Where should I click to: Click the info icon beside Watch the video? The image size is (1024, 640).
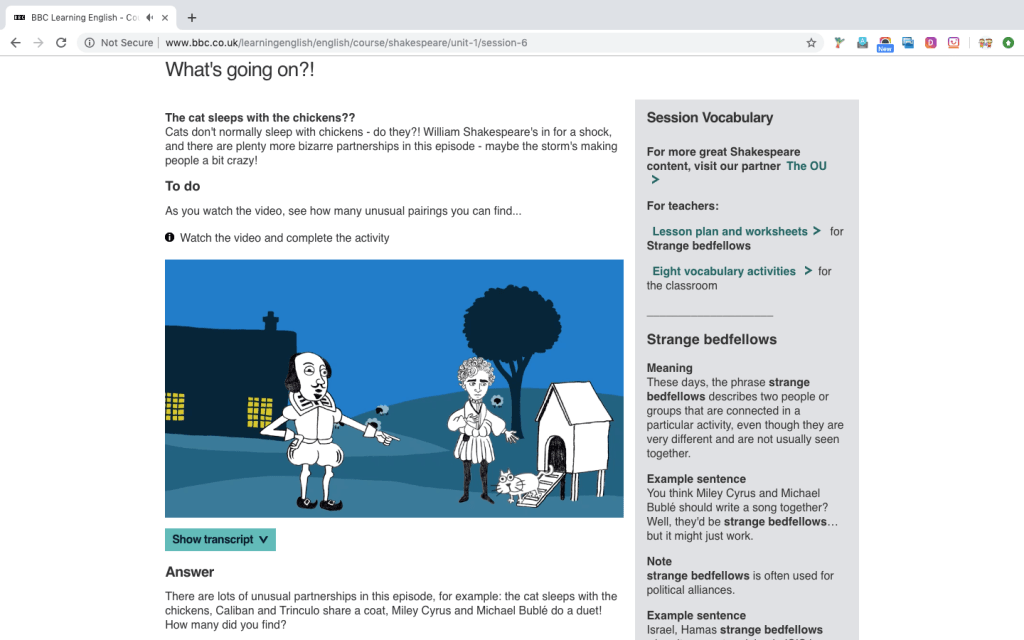click(x=170, y=238)
